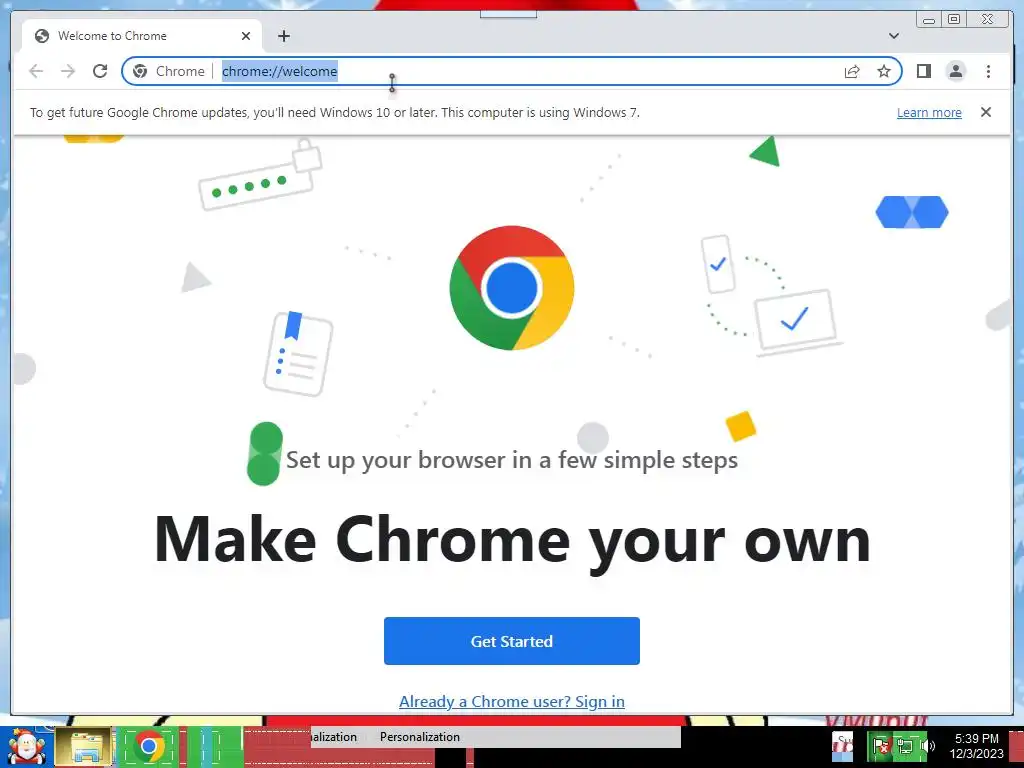This screenshot has height=768, width=1024.
Task: Reload the current page
Action: click(x=100, y=71)
